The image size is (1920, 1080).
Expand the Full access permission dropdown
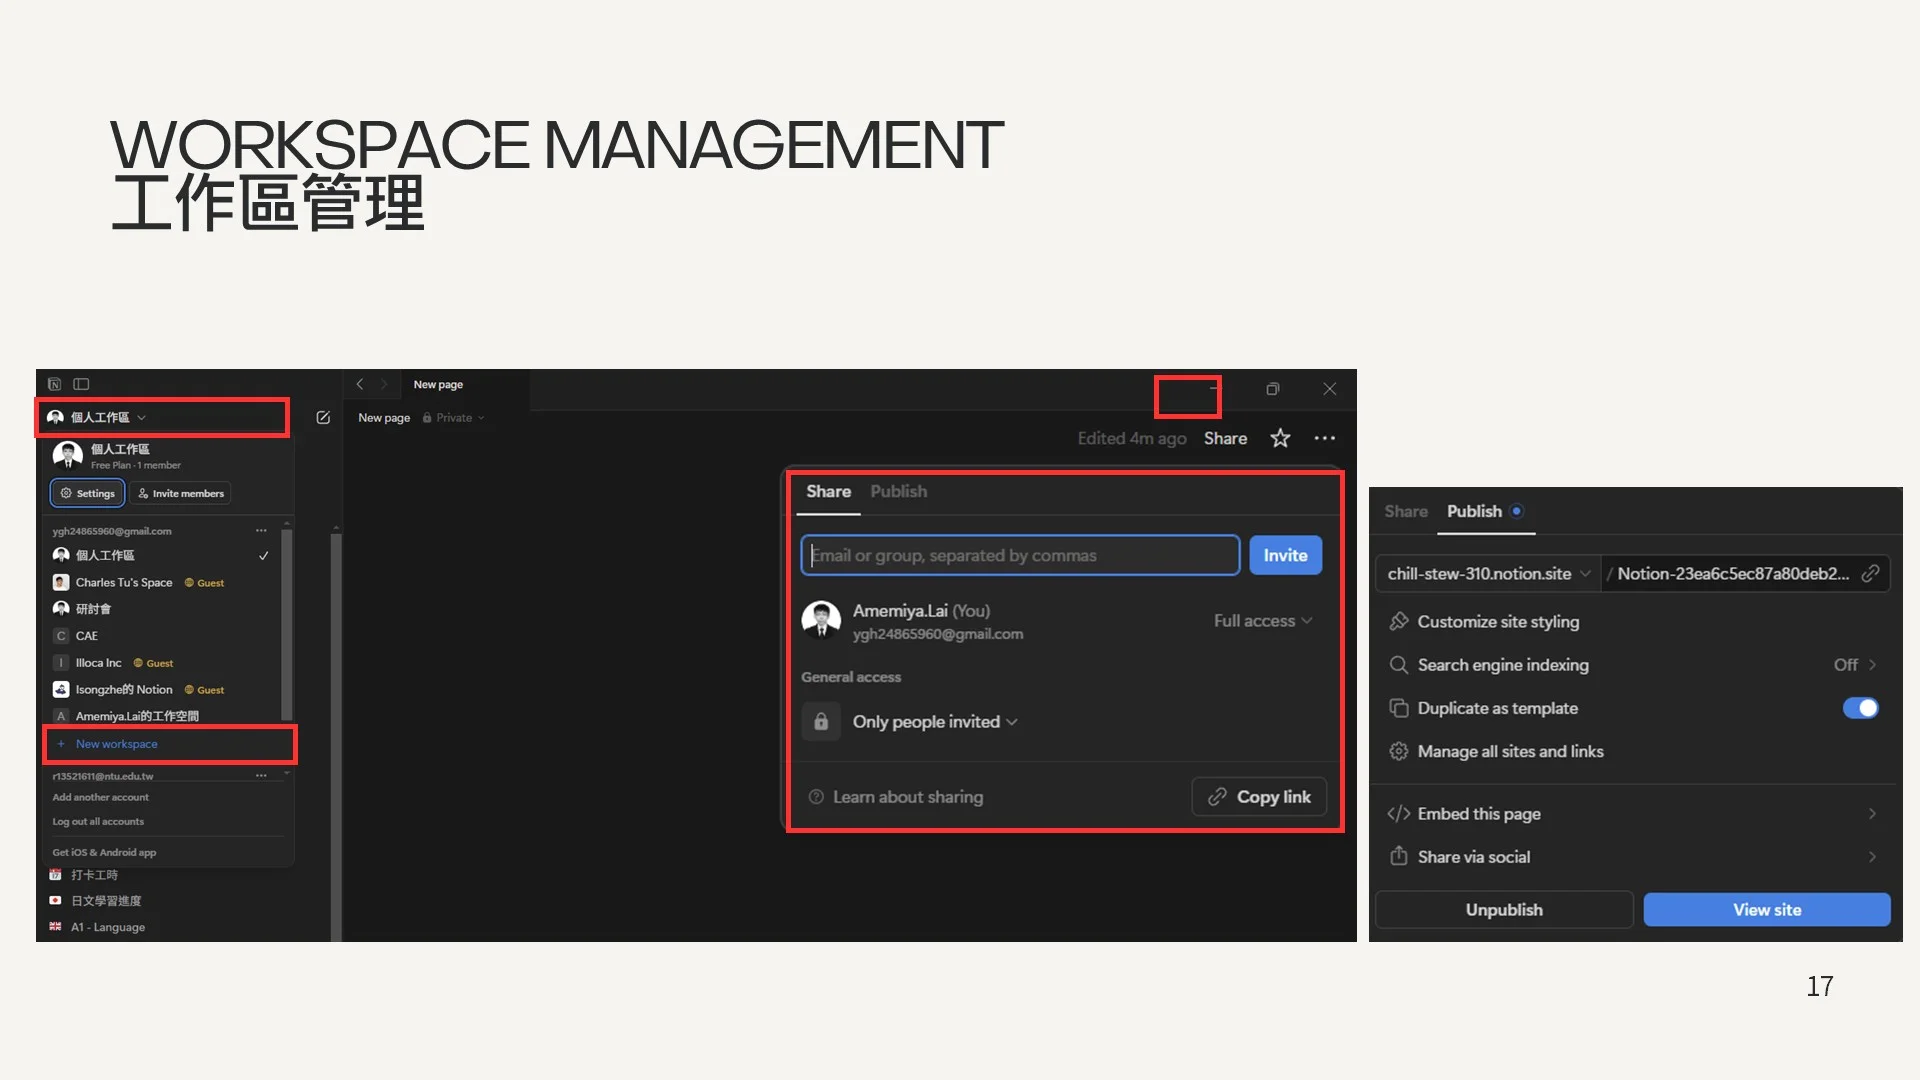pyautogui.click(x=1262, y=621)
